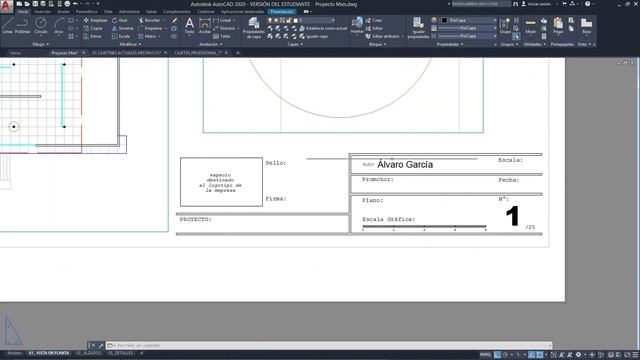Toggle group selection icon in Grupos panel
This screenshot has height=360, width=640.
tap(516, 36)
